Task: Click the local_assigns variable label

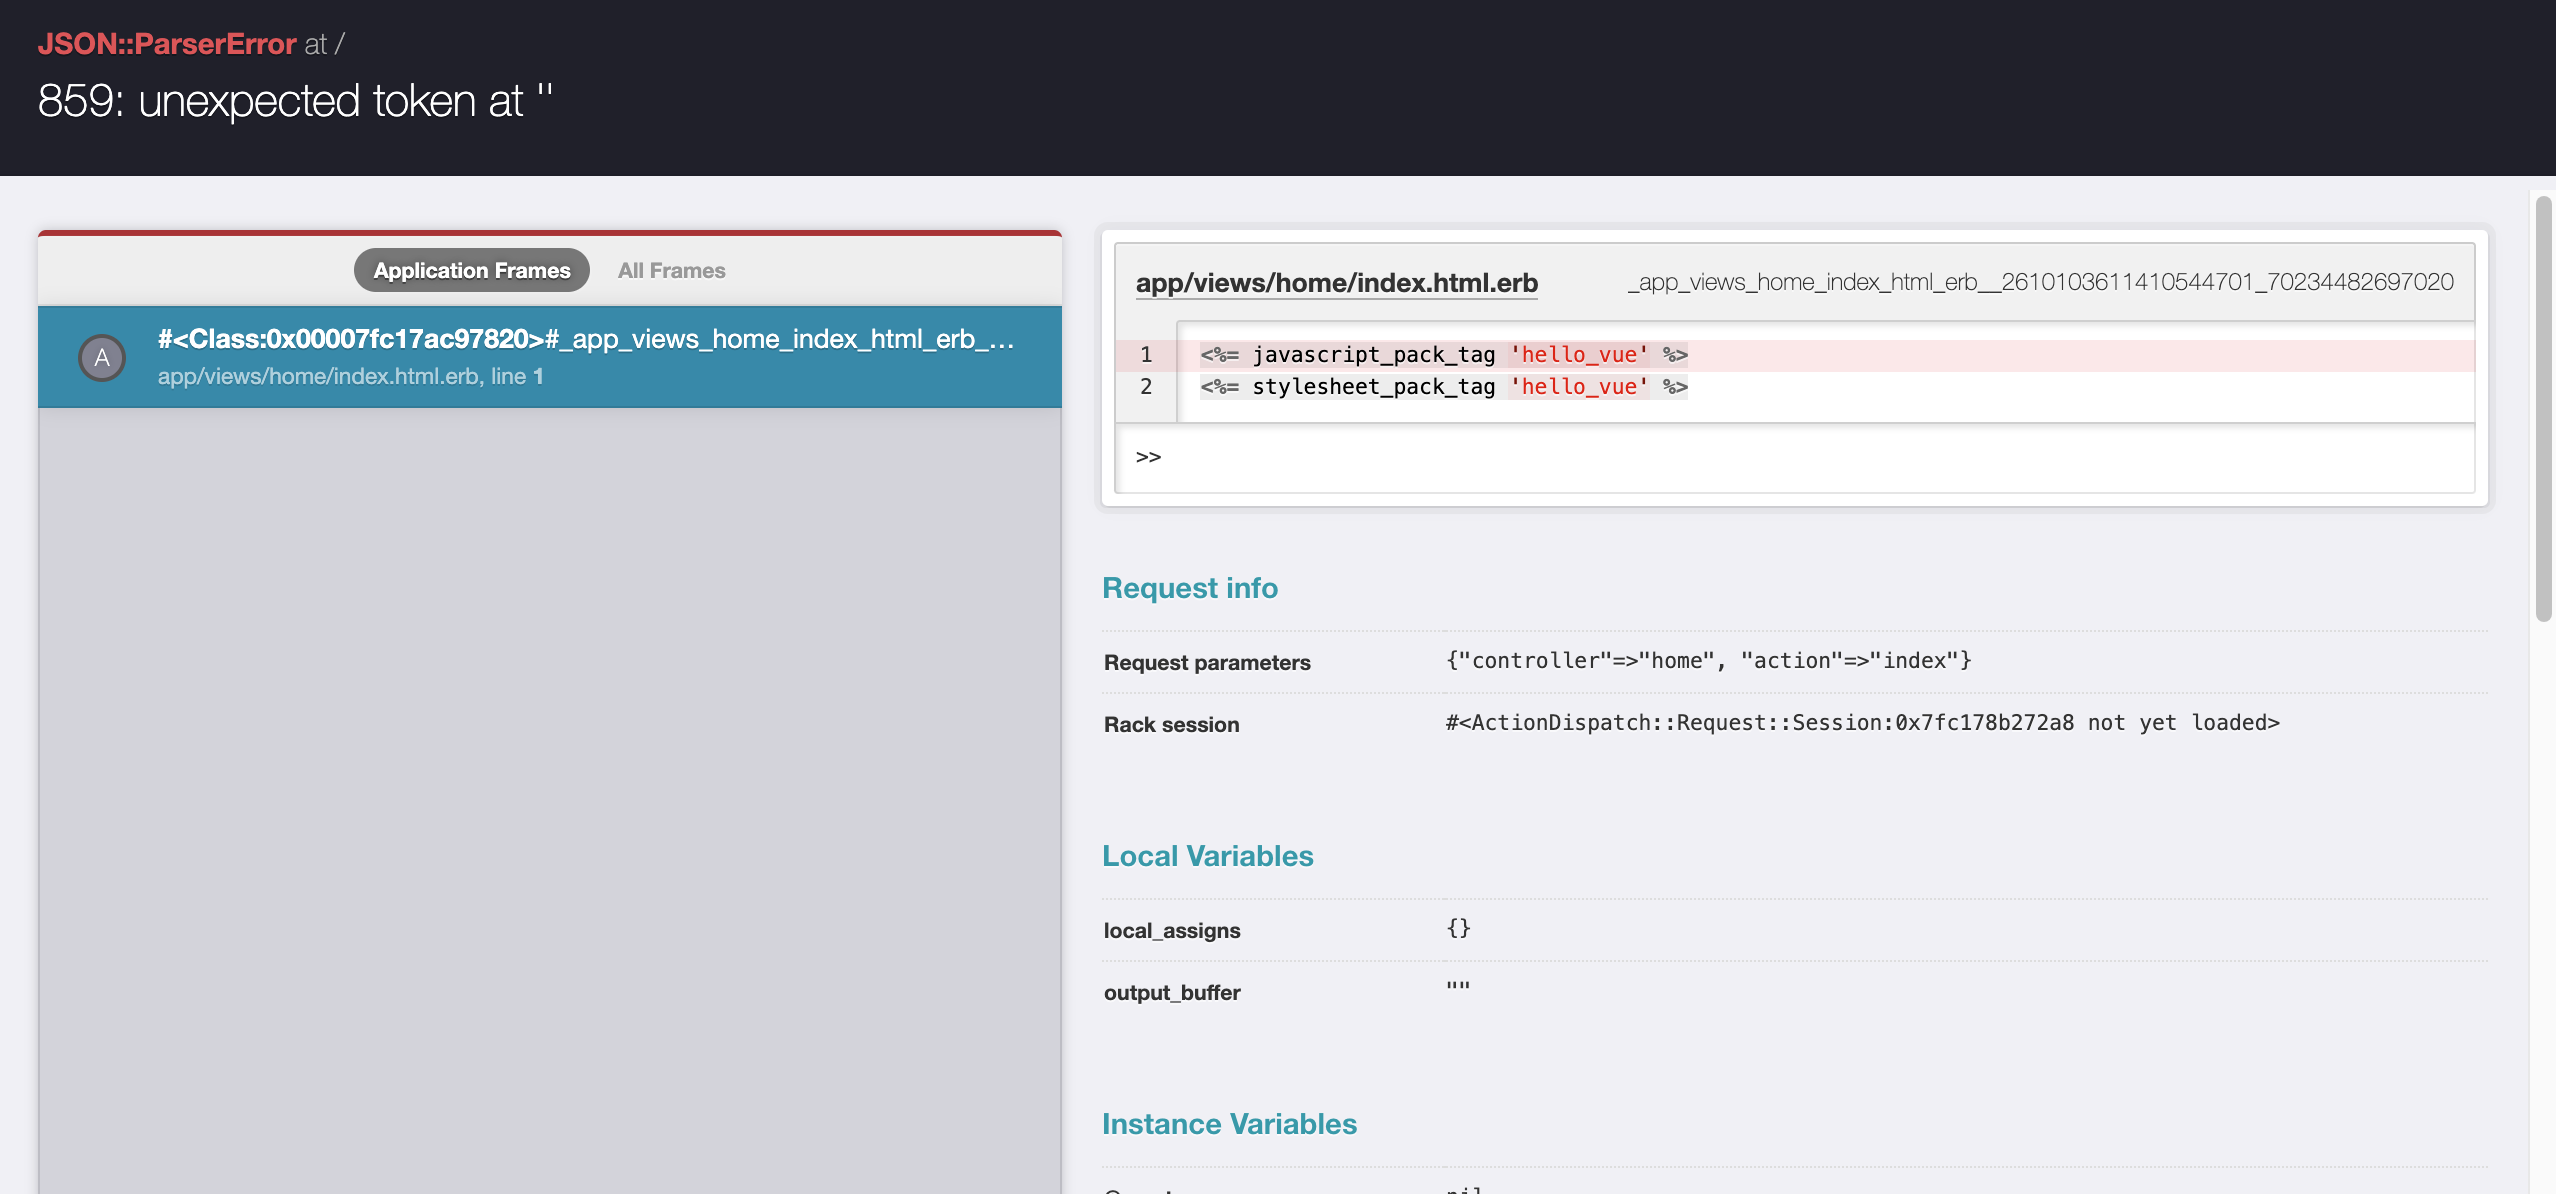Action: coord(1172,931)
